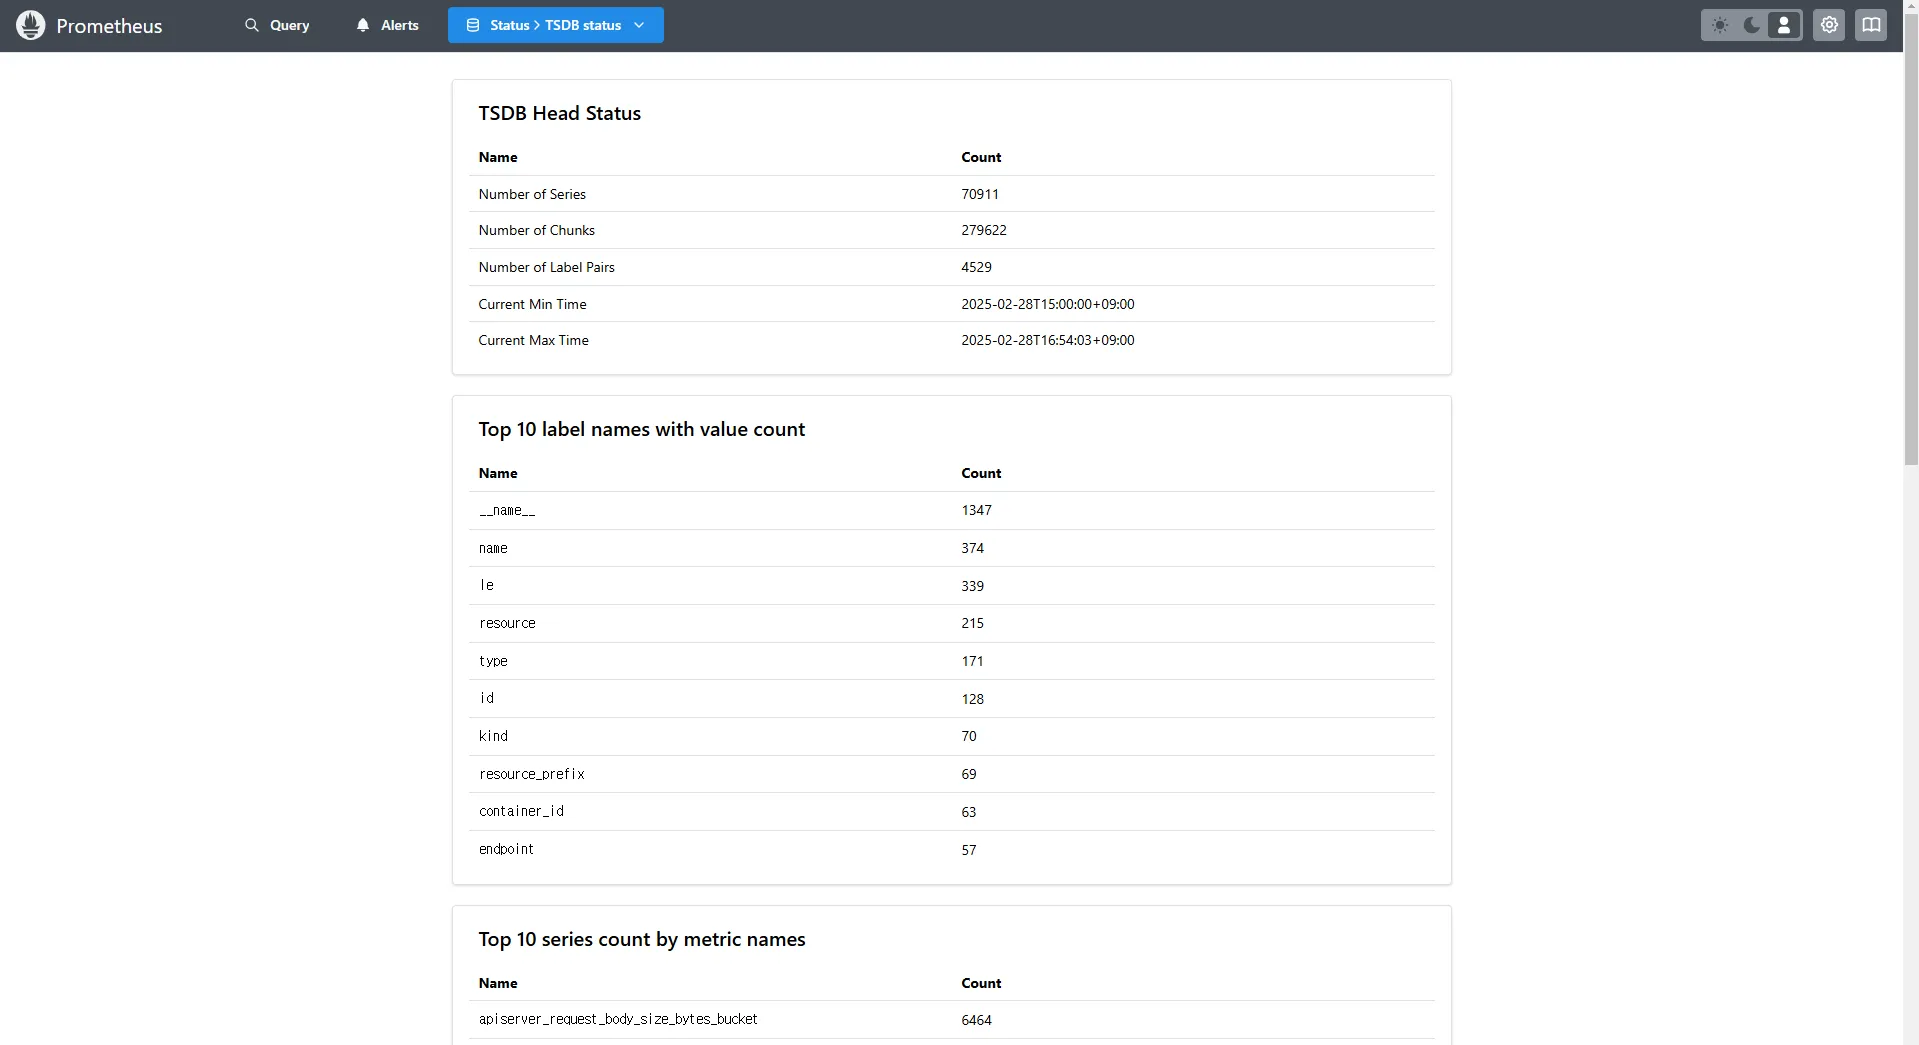The height and width of the screenshot is (1045, 1919).
Task: Select the count 128
Action: click(972, 699)
